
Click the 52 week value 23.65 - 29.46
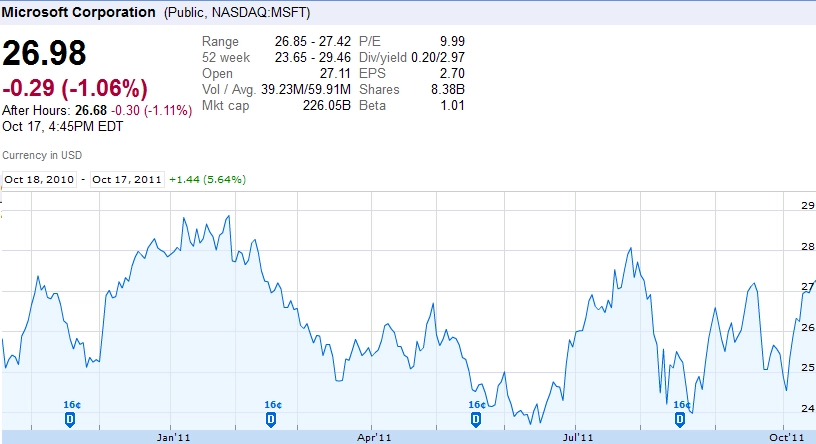click(x=313, y=57)
